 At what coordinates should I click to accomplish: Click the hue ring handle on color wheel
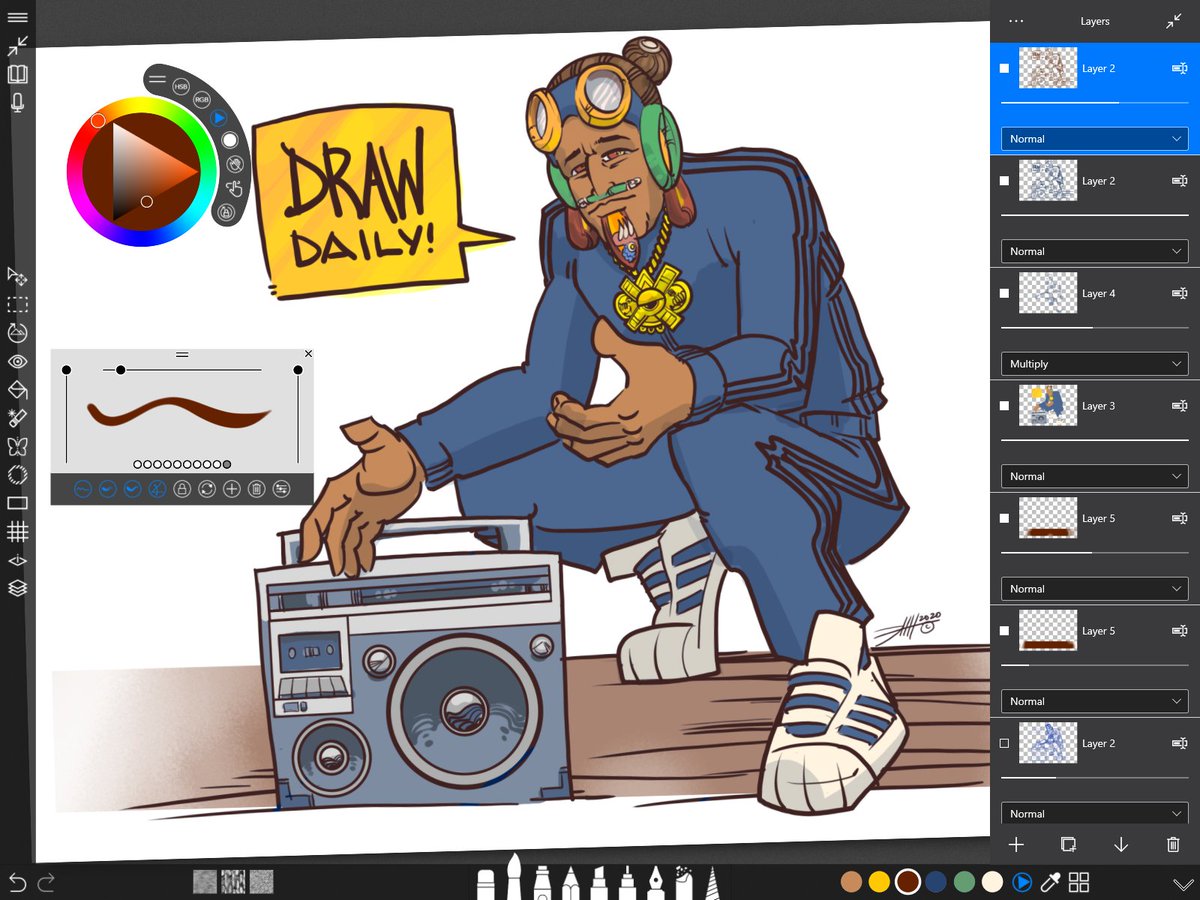click(98, 121)
